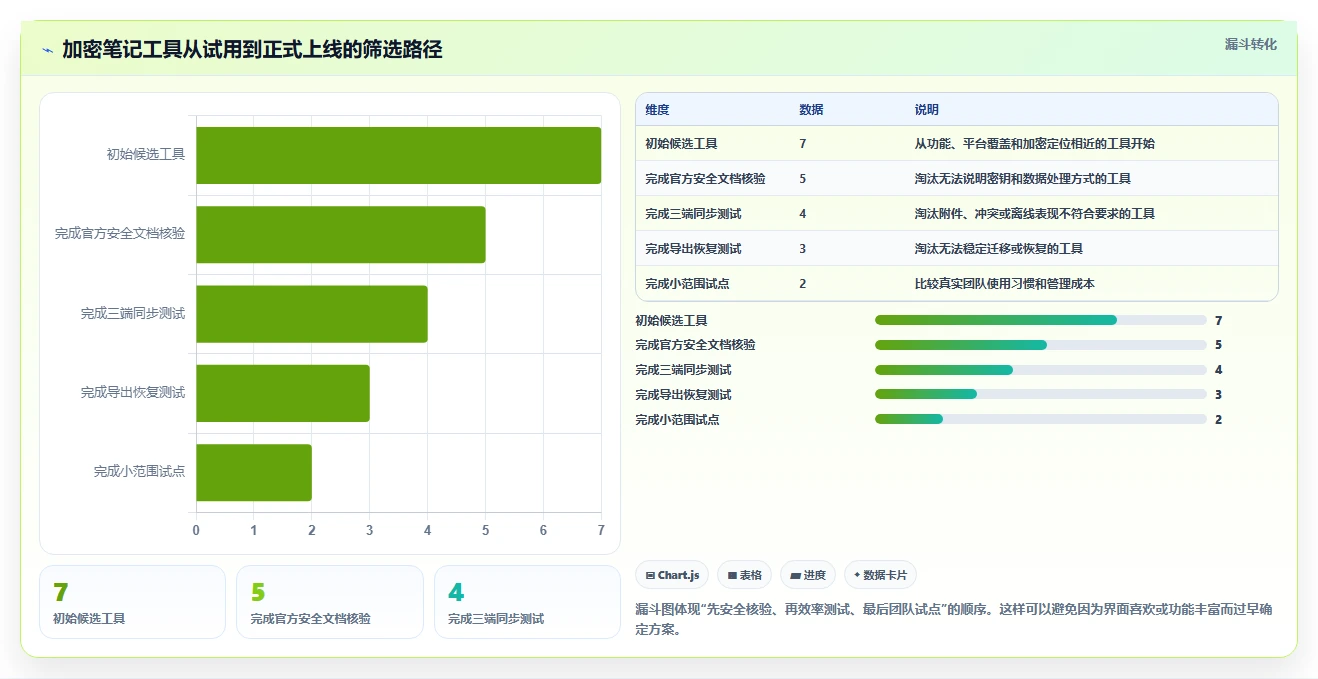Click the 数据 table column header
1318x679 pixels.
coord(811,110)
